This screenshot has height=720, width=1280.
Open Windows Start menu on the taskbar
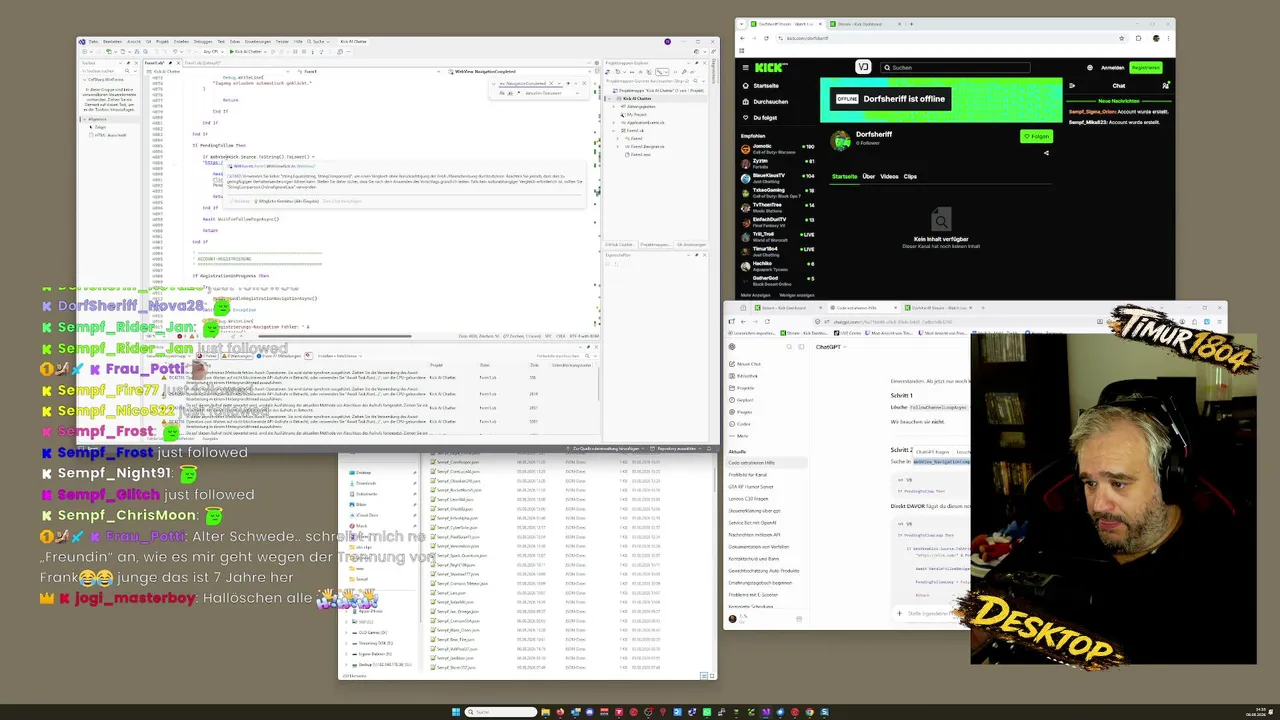[456, 712]
